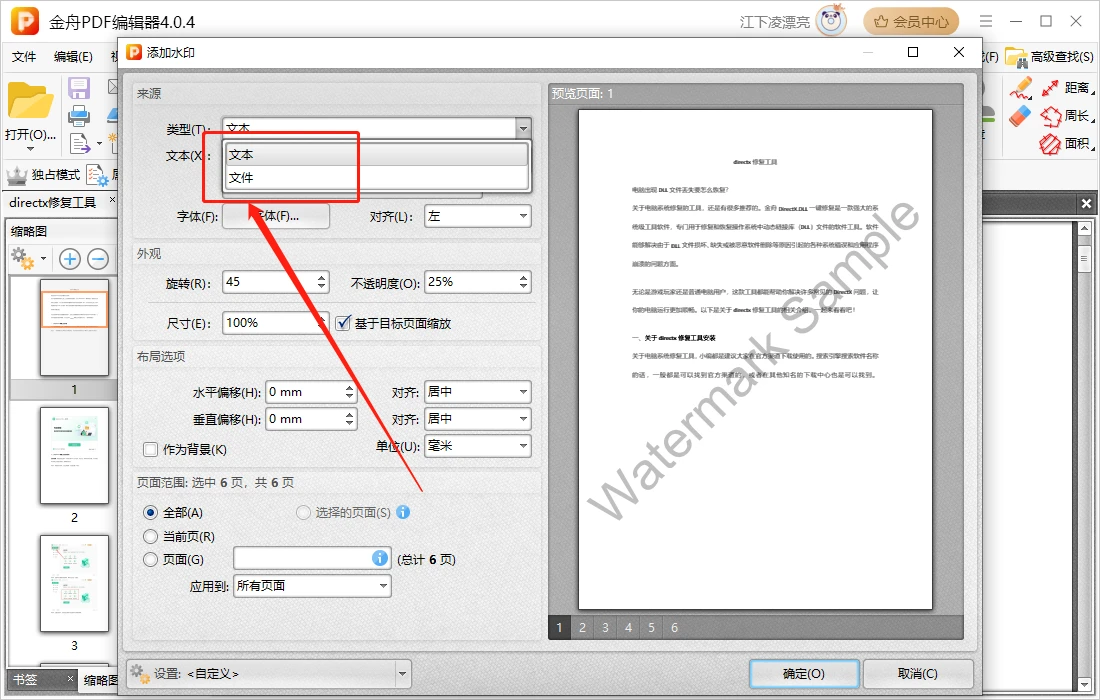Screen dimensions: 1100x700
Task: Open Advanced Find (高级查找) tool
Action: coord(1048,56)
